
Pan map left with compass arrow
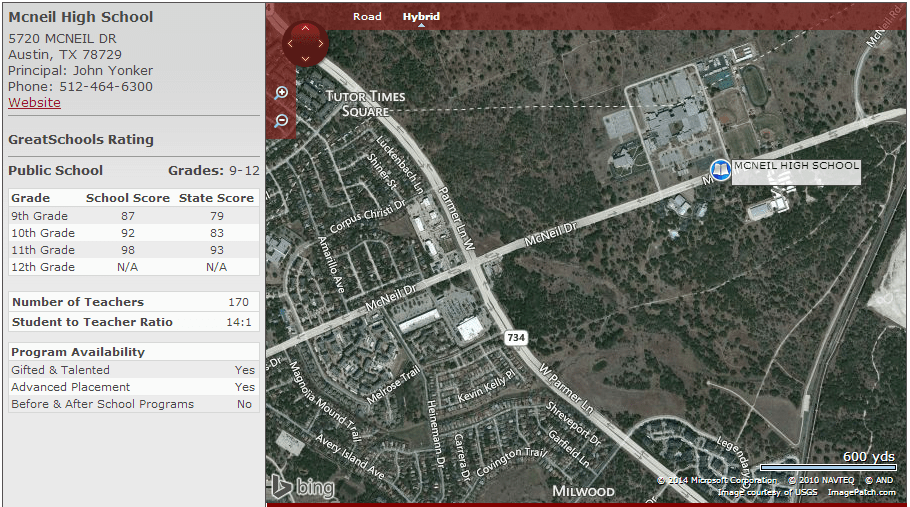290,44
